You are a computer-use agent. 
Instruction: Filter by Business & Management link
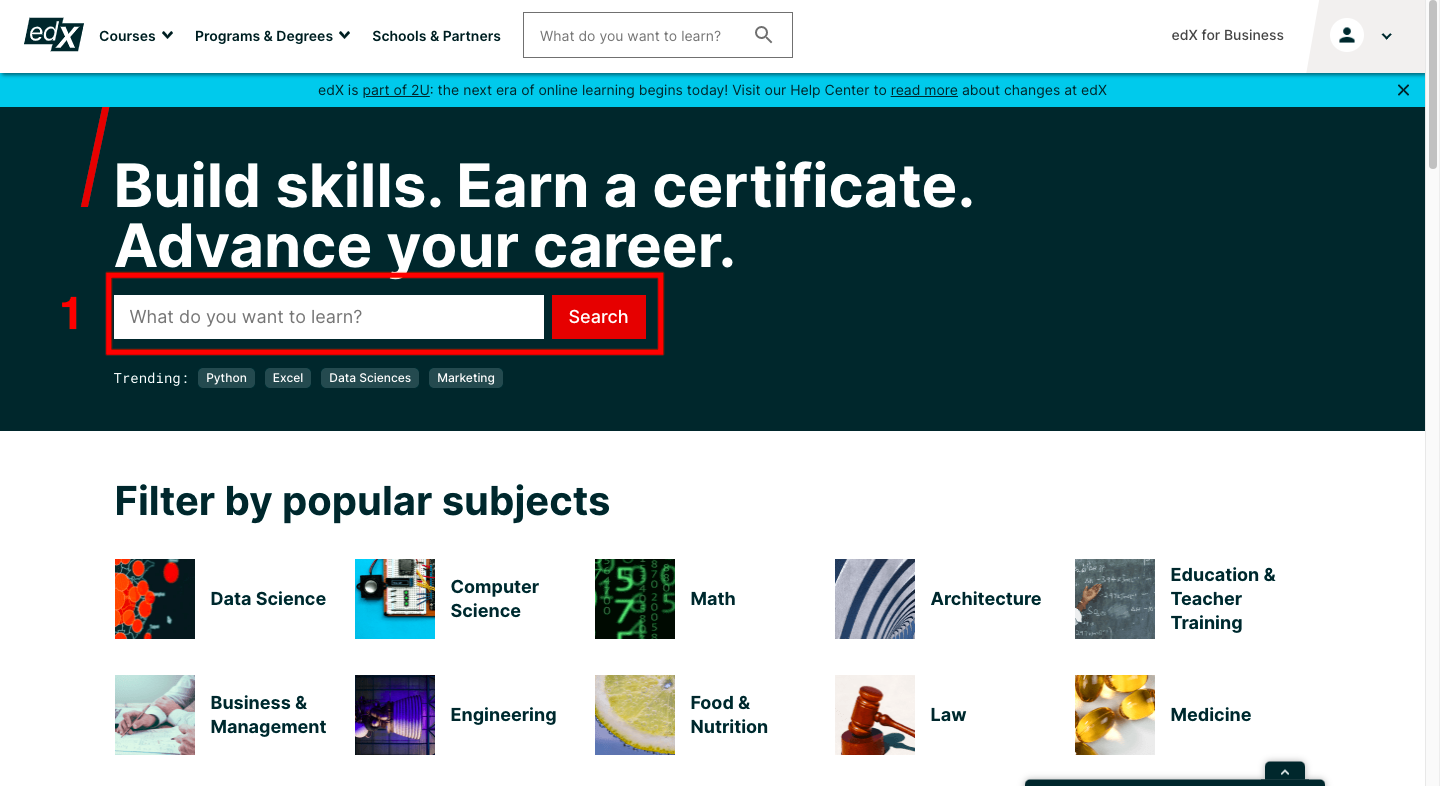268,715
